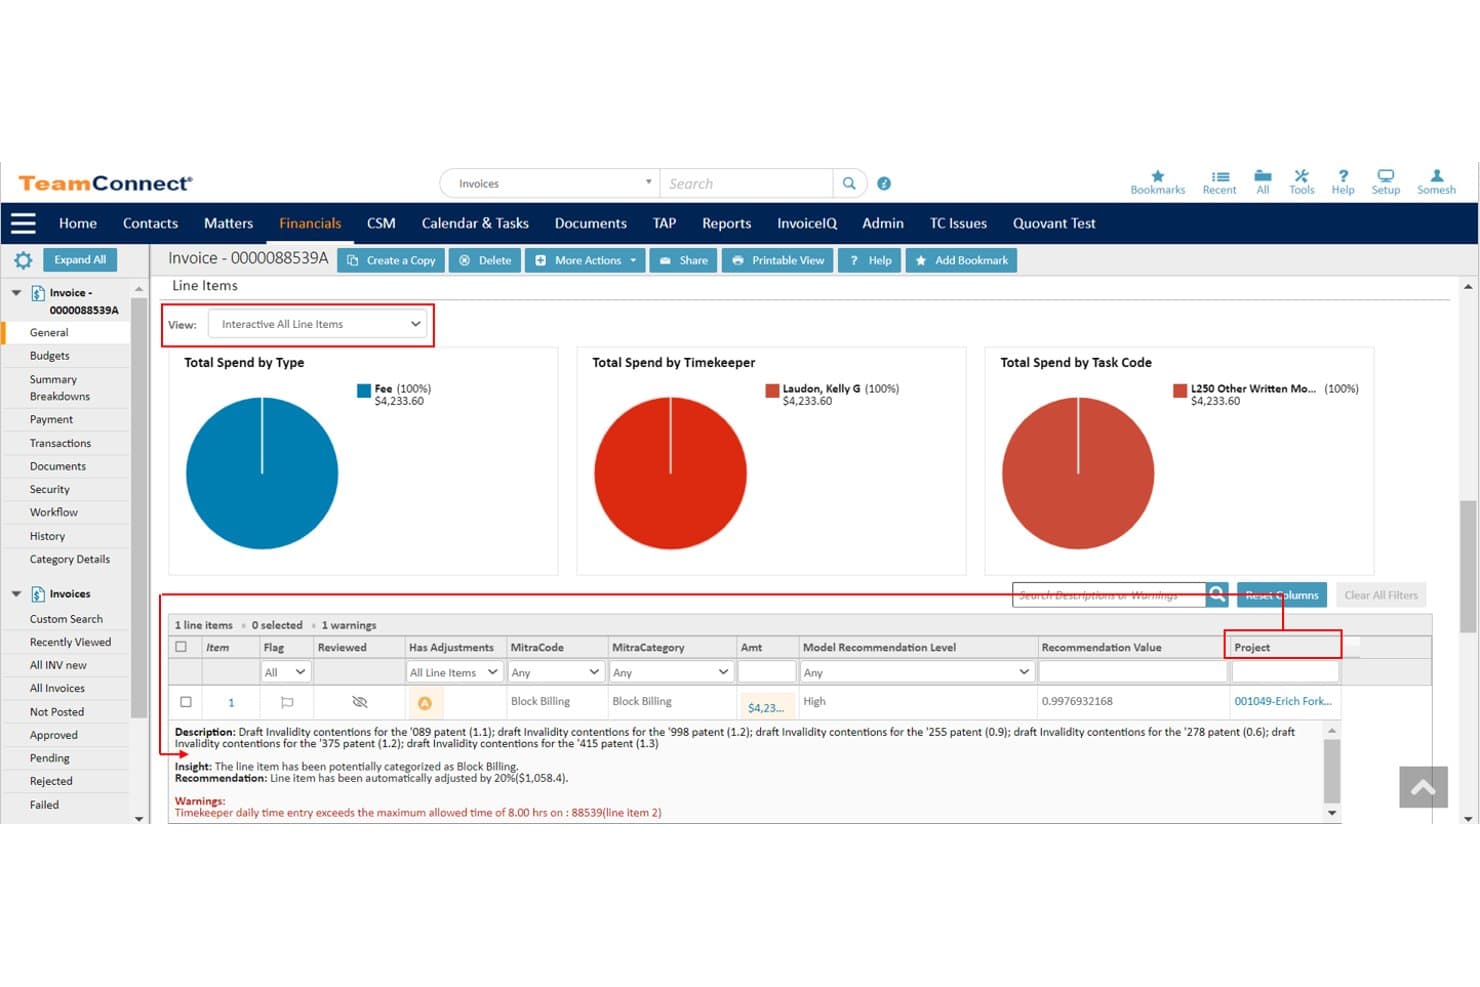Click the Create a Copy button

391,260
